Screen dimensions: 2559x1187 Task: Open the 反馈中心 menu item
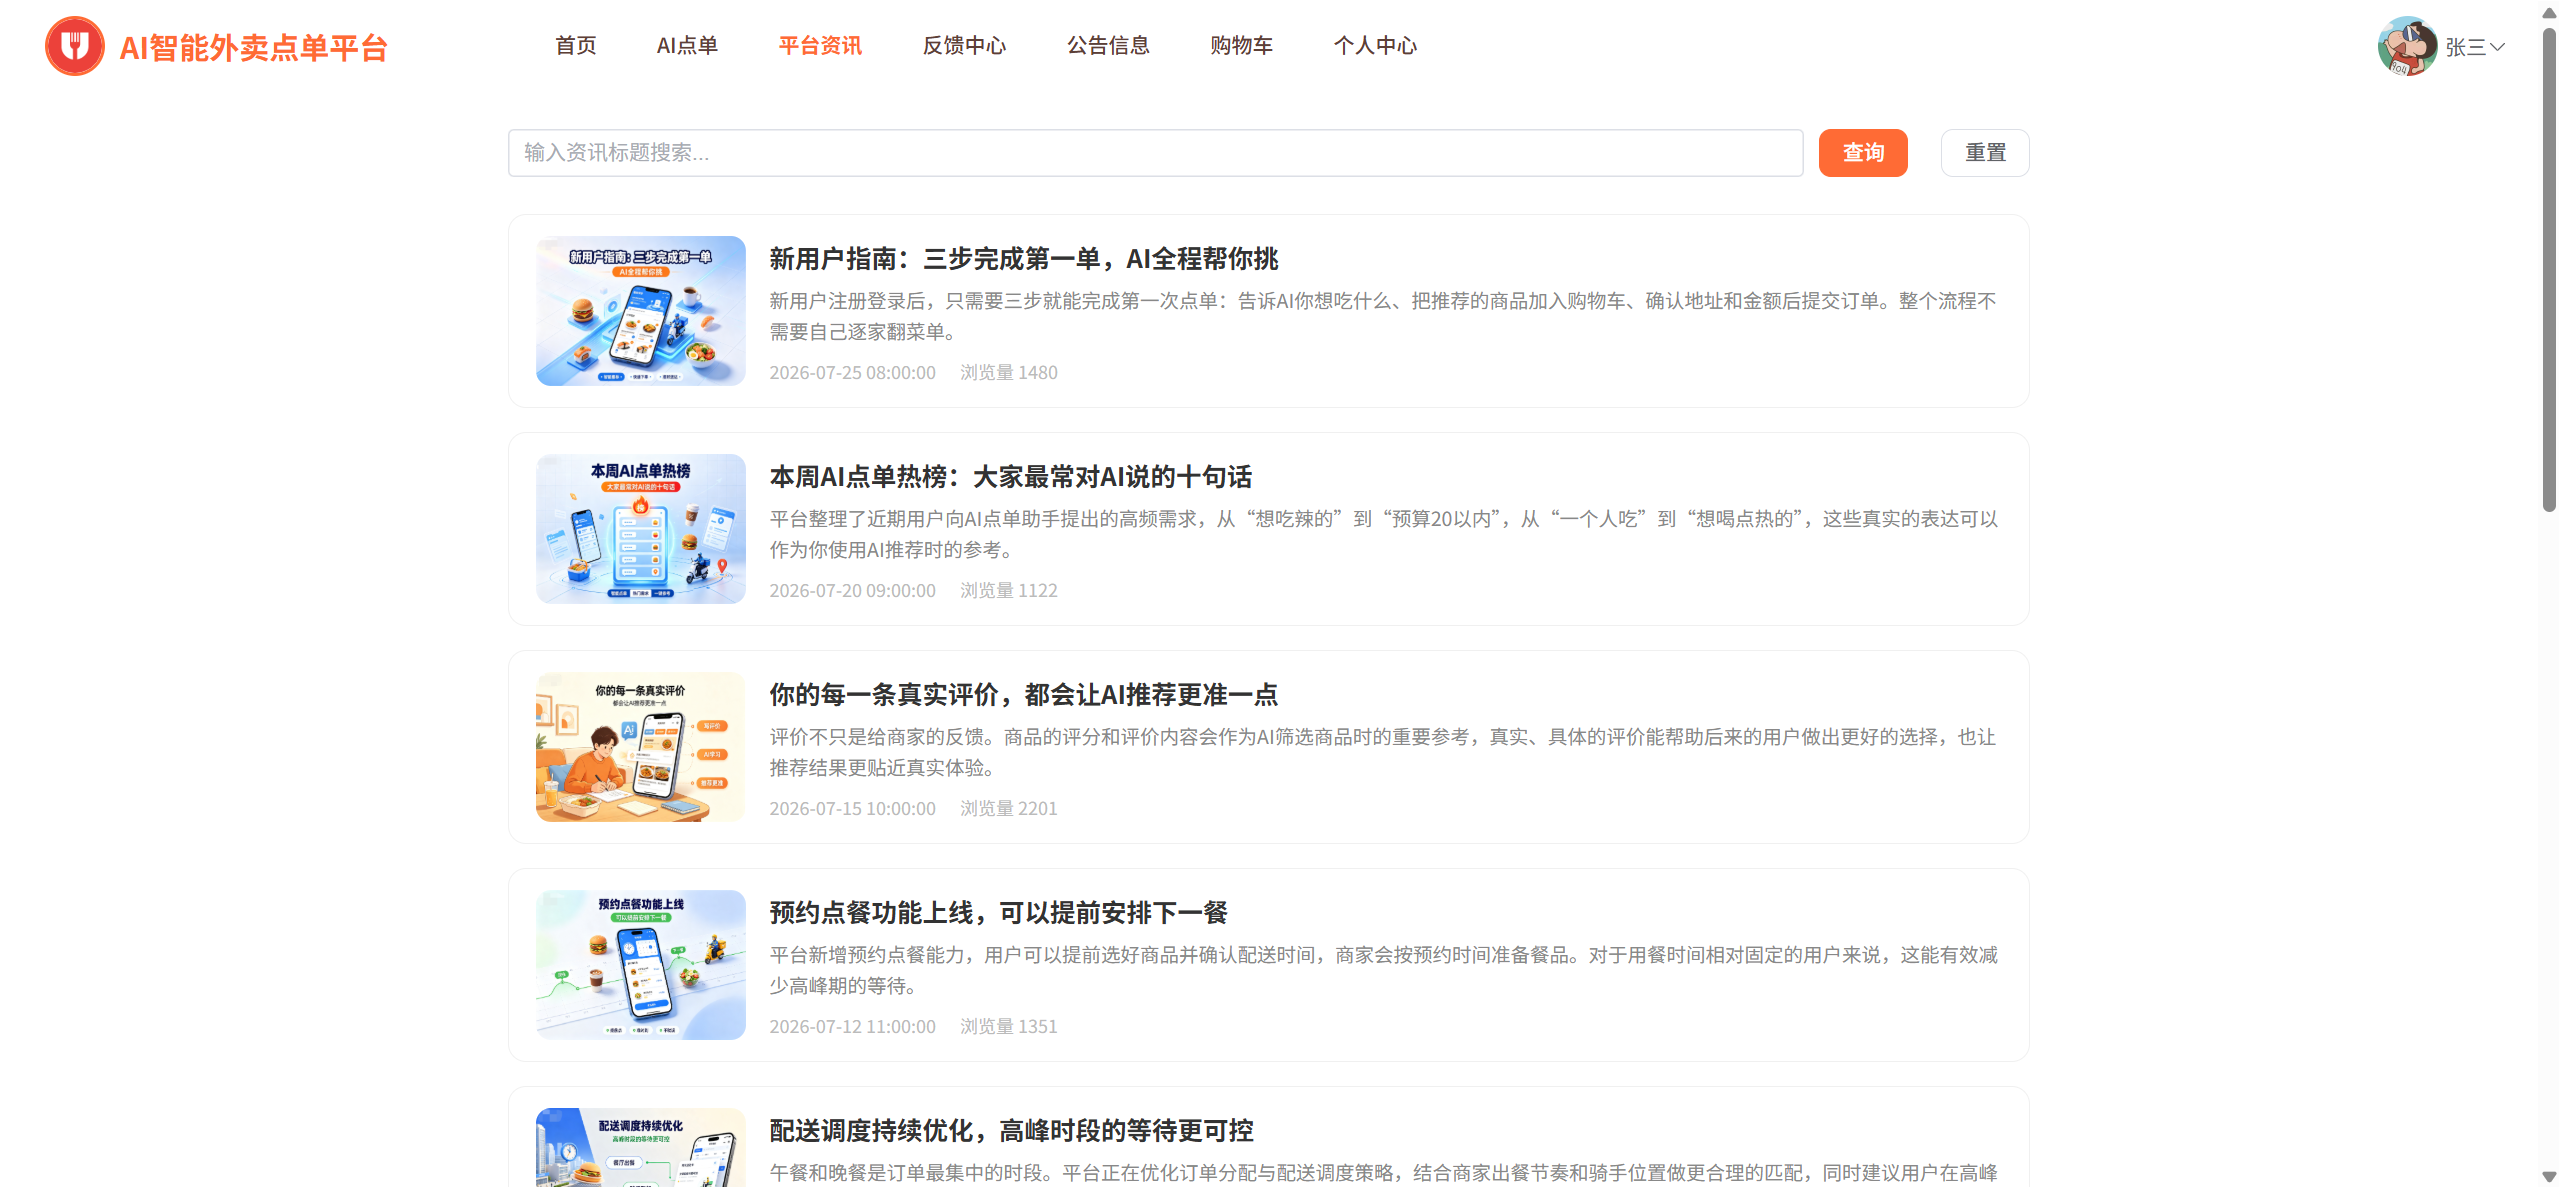[x=964, y=46]
